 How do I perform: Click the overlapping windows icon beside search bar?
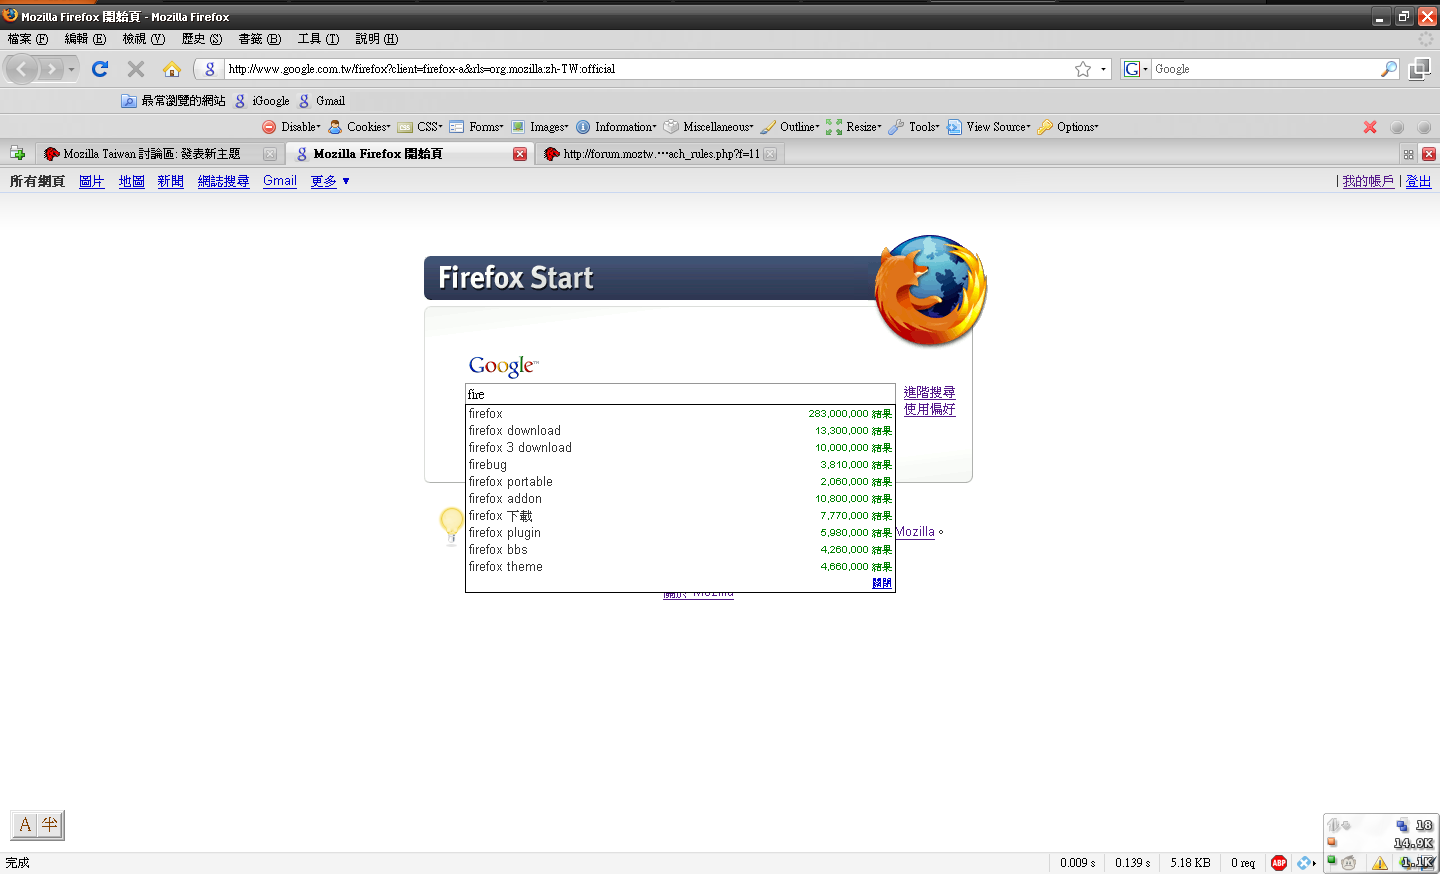pos(1419,69)
